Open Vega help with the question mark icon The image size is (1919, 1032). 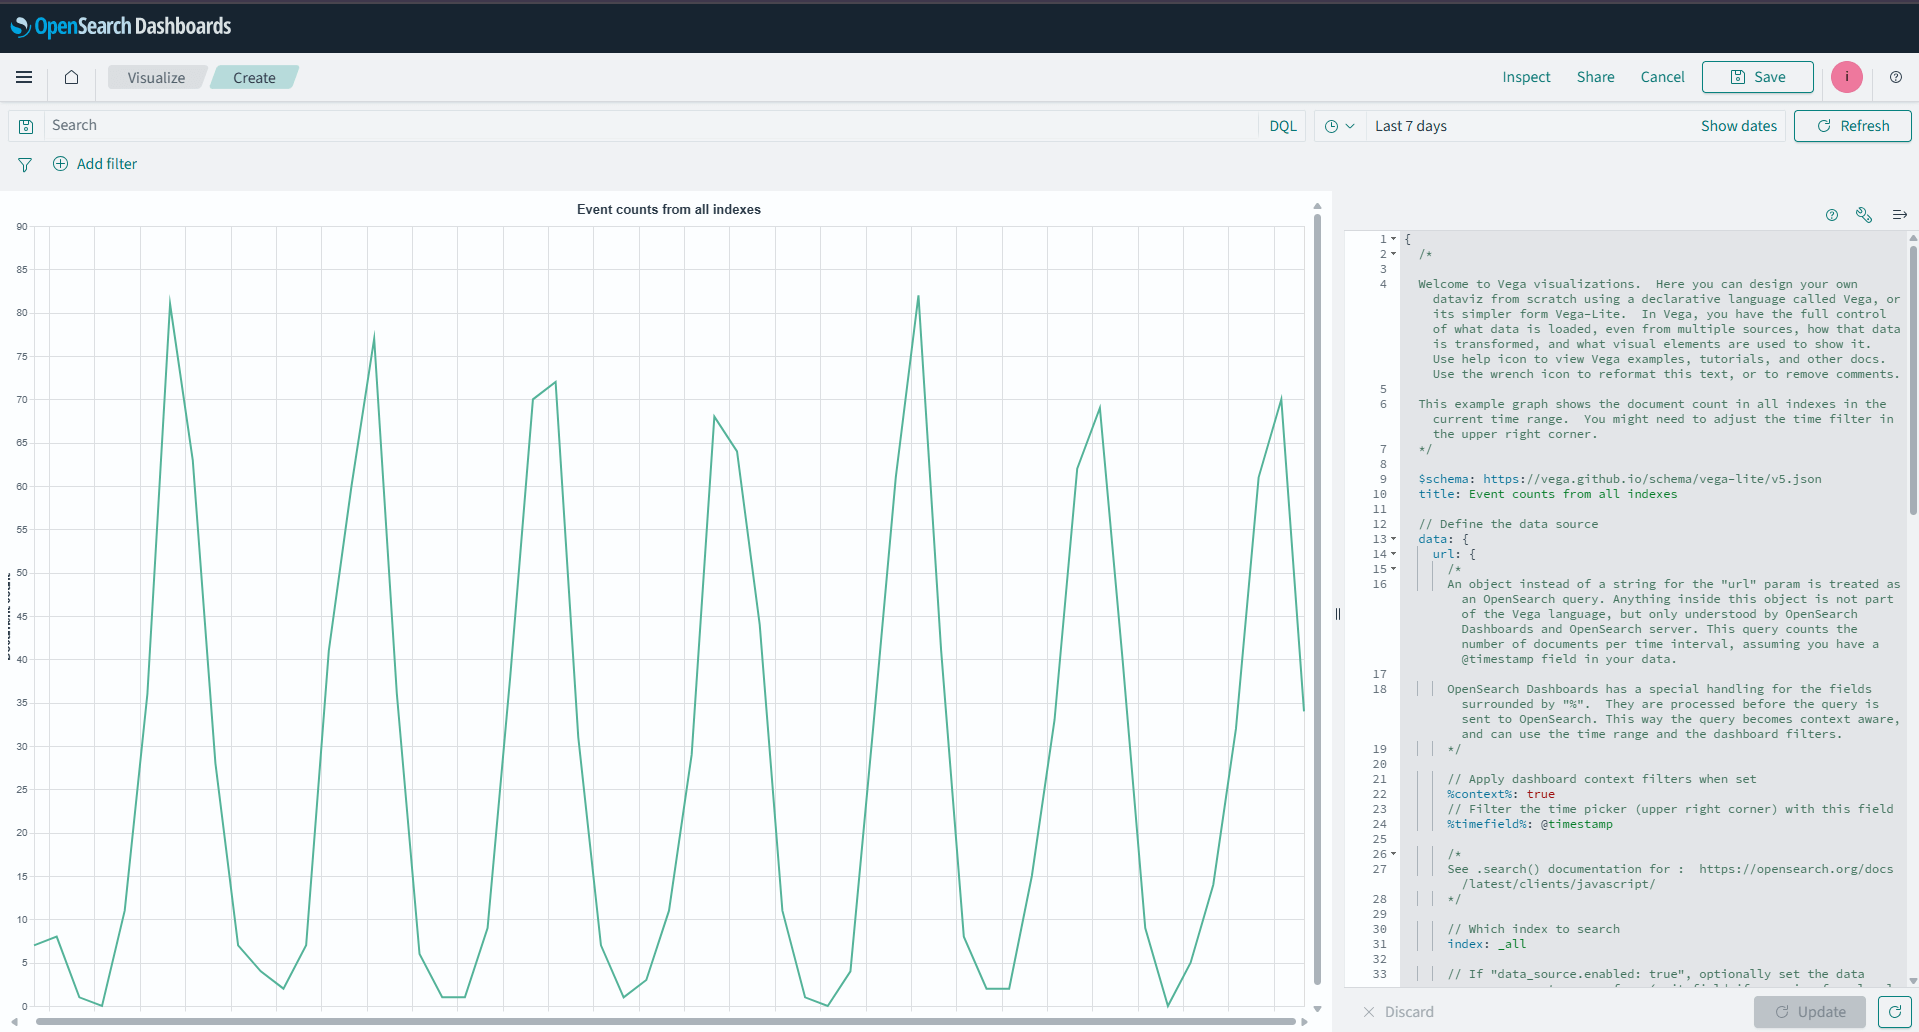point(1831,214)
